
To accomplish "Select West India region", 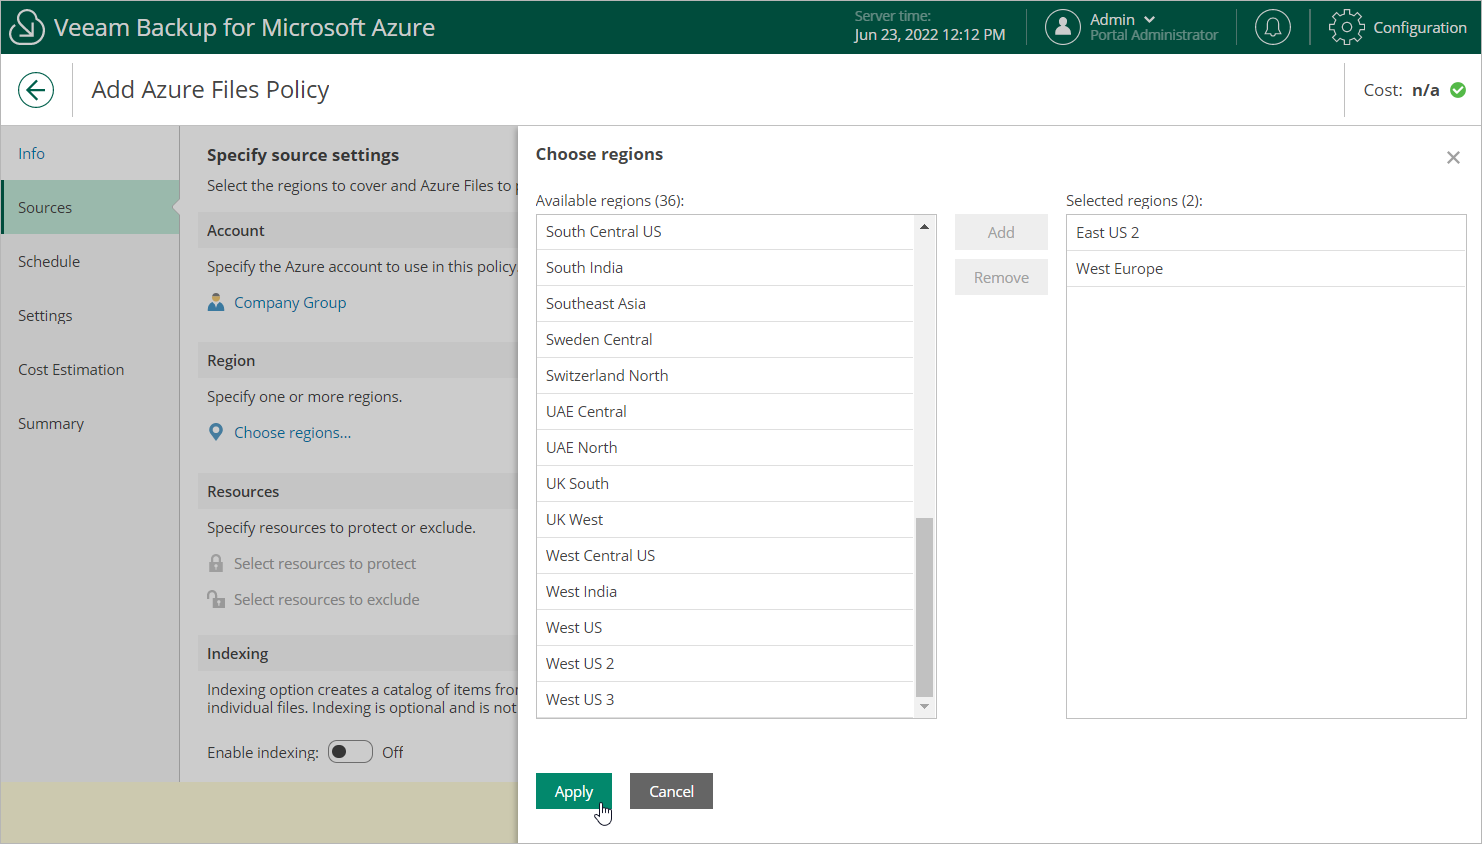I will (x=725, y=591).
